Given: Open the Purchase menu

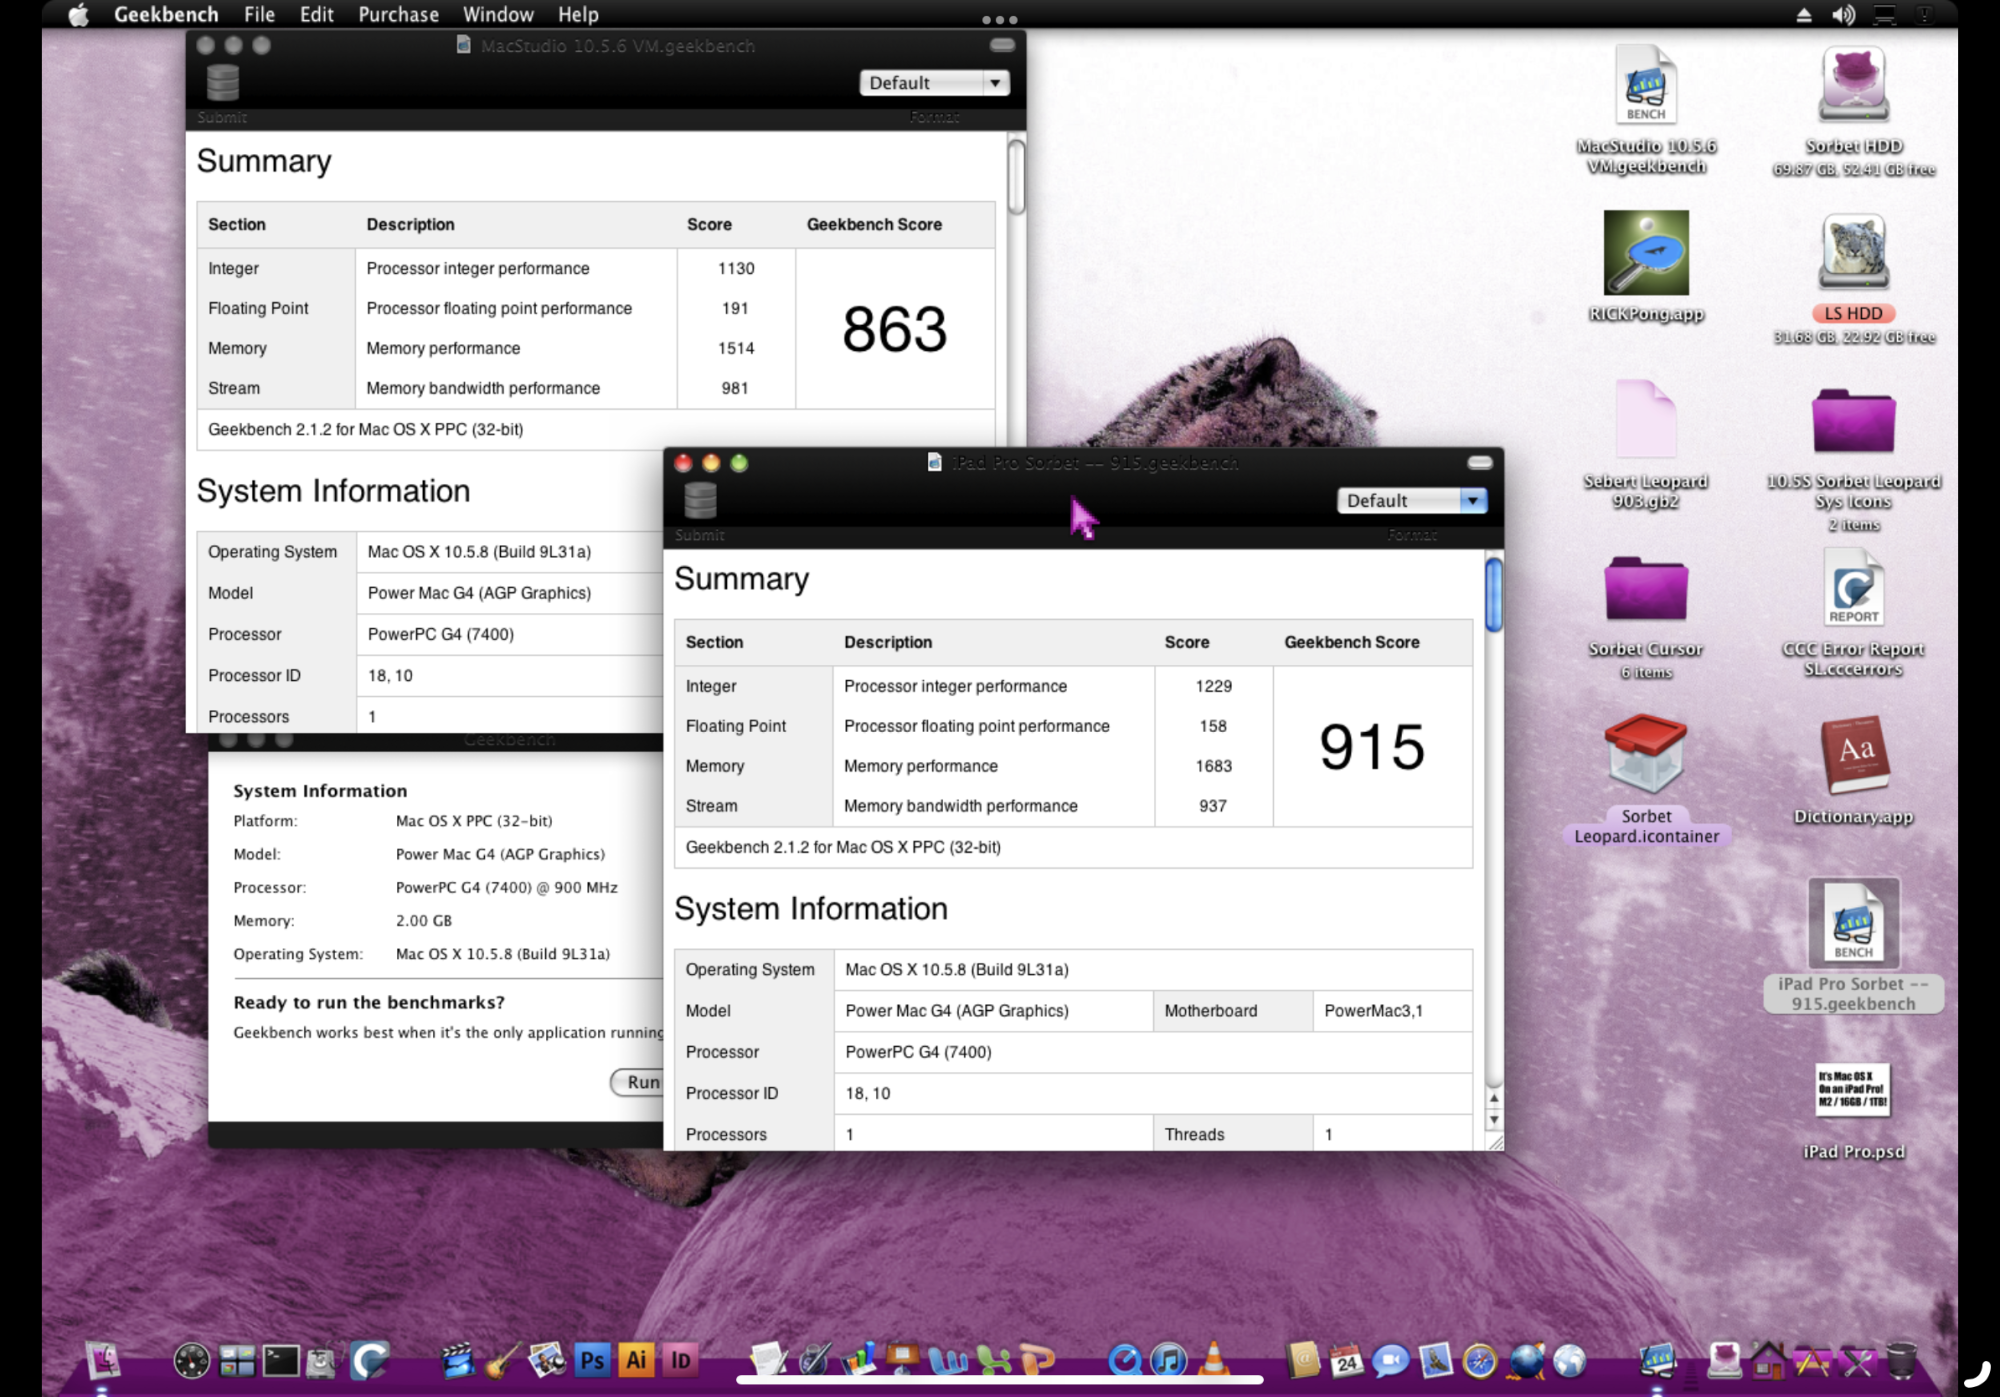Looking at the screenshot, I should coord(398,15).
